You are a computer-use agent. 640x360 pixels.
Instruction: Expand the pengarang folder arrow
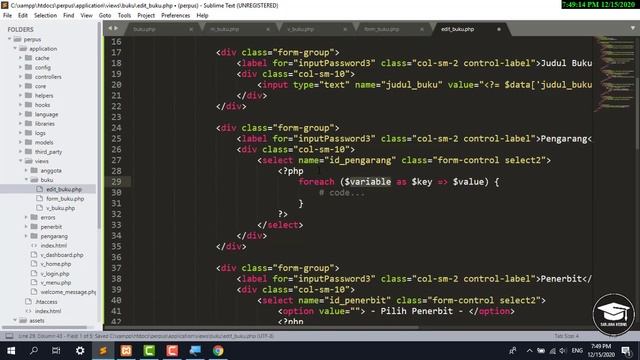click(x=27, y=236)
